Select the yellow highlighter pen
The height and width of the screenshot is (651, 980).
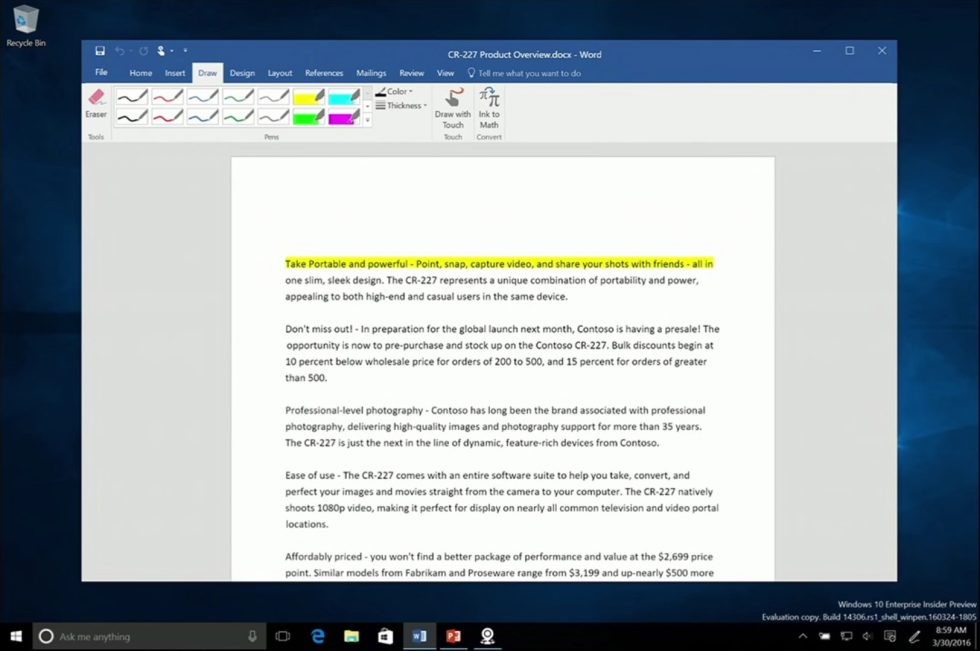(309, 97)
